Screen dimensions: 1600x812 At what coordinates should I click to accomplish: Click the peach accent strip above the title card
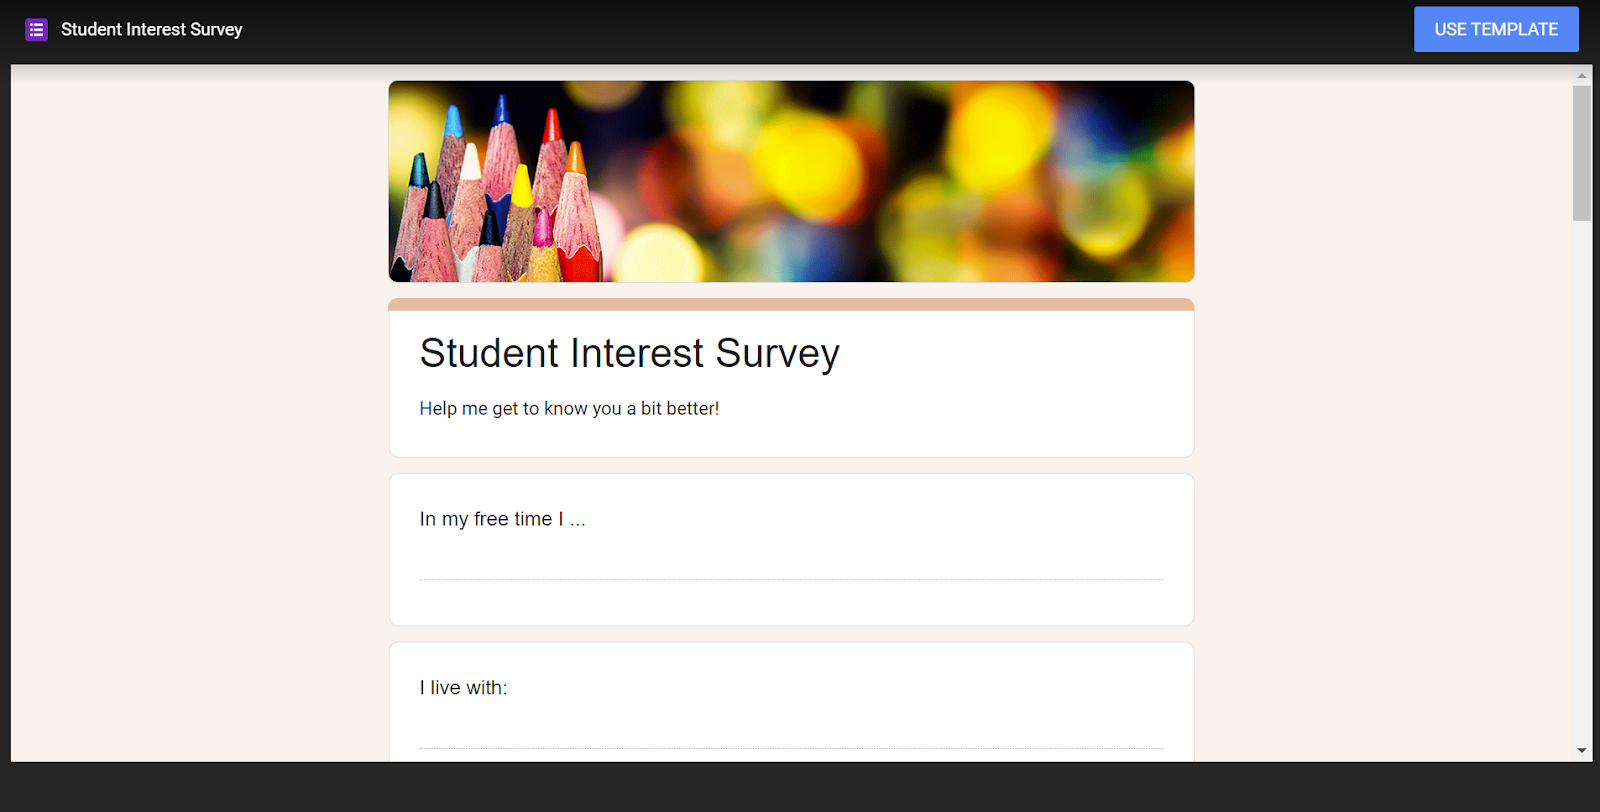pyautogui.click(x=790, y=304)
